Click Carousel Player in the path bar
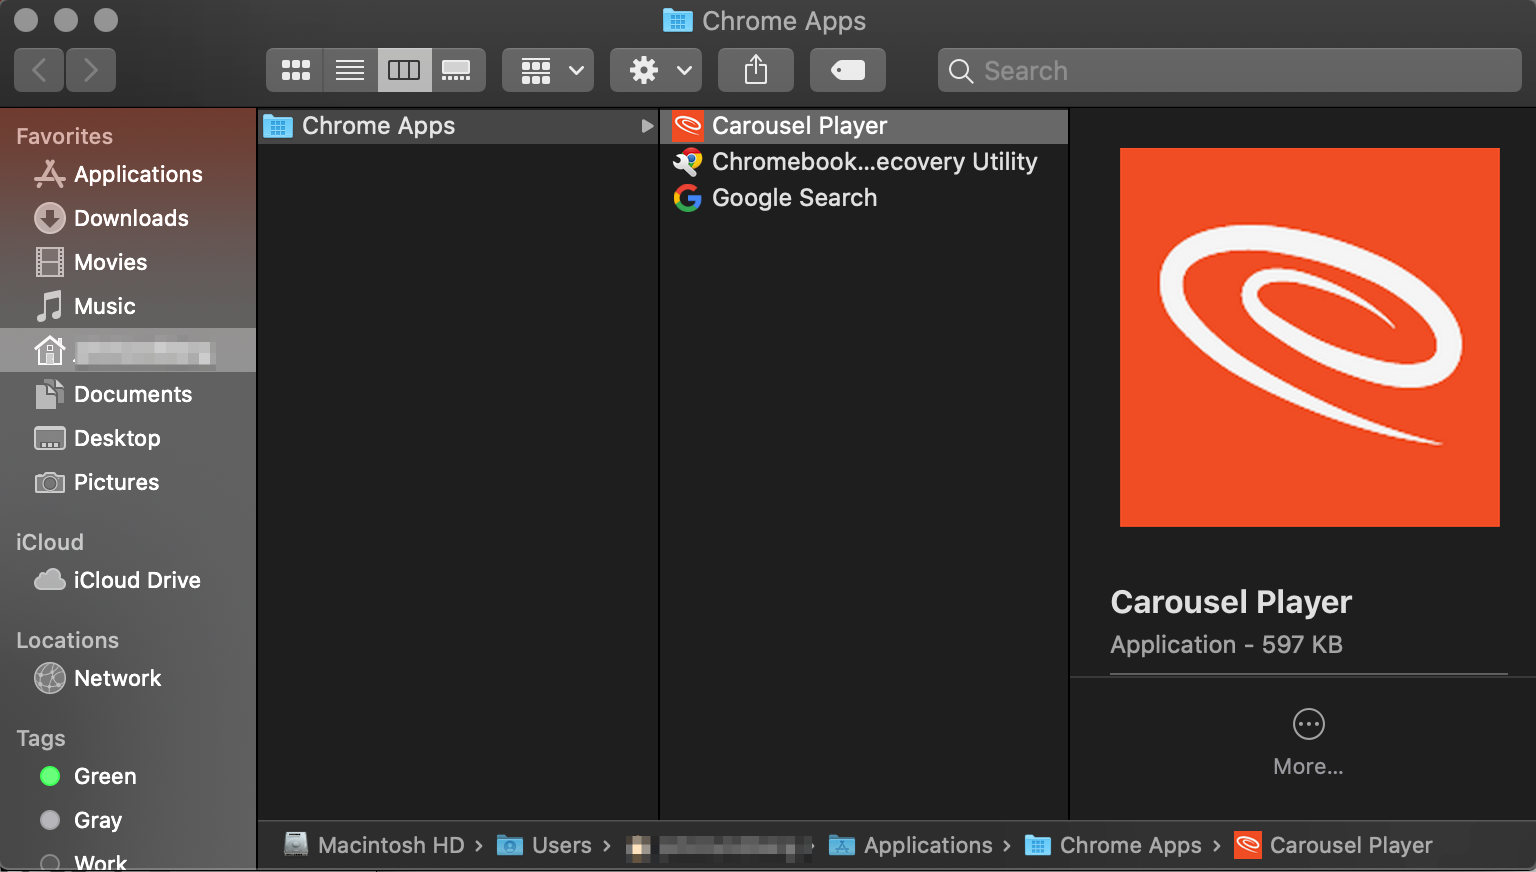Screen dimensions: 1536x872 pyautogui.click(x=1334, y=845)
